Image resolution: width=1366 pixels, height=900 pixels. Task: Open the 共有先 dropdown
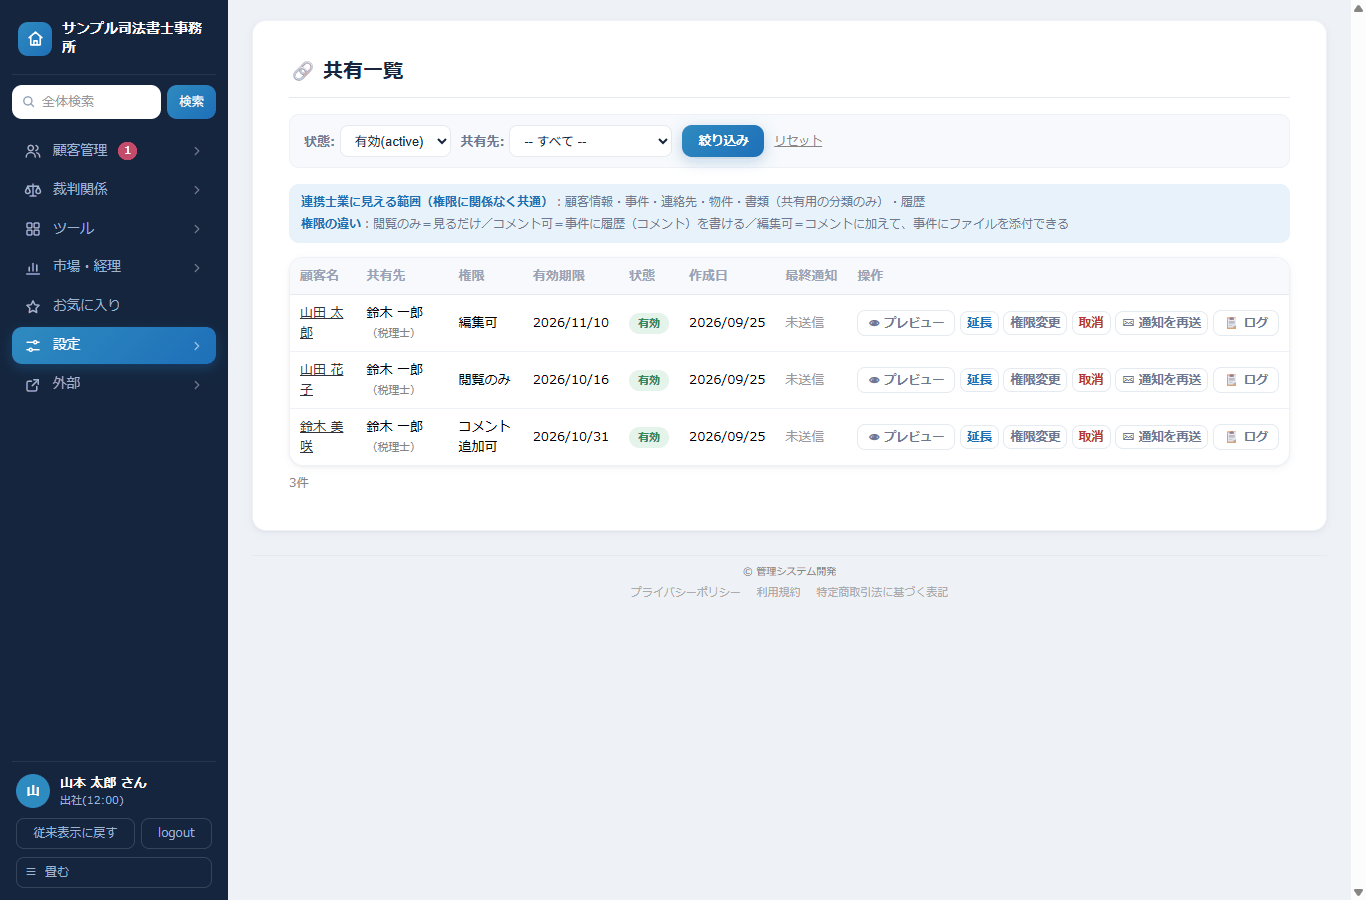591,141
